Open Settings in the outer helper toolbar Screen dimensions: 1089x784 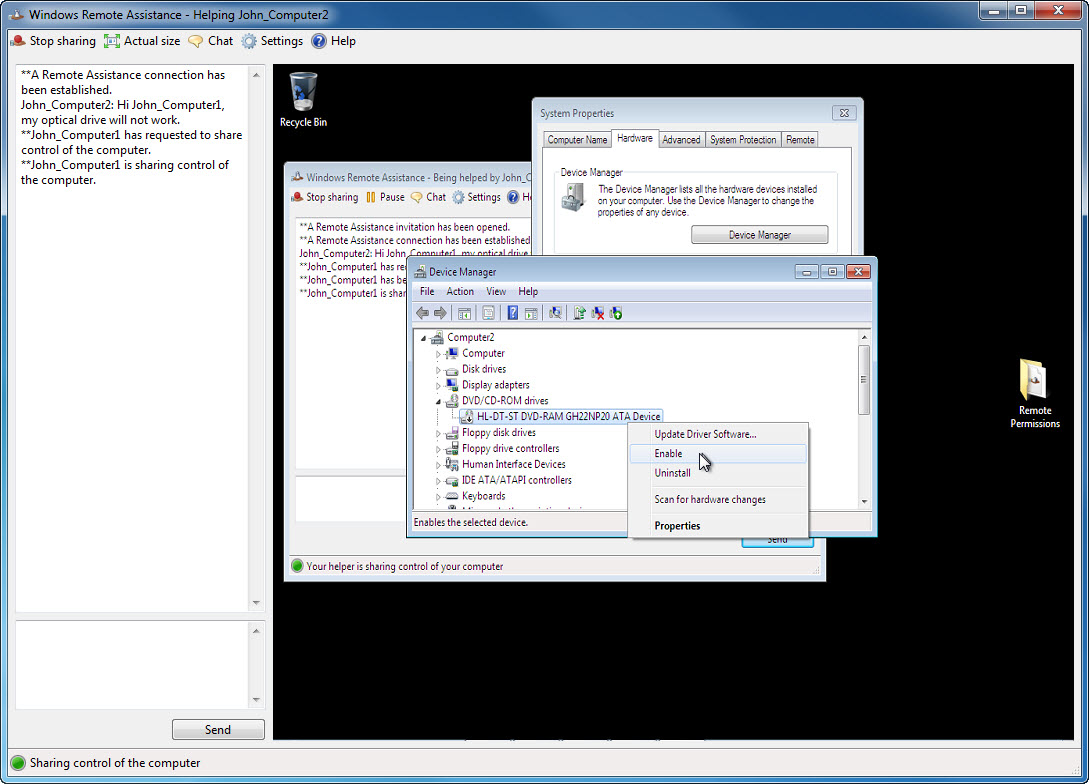click(x=272, y=41)
